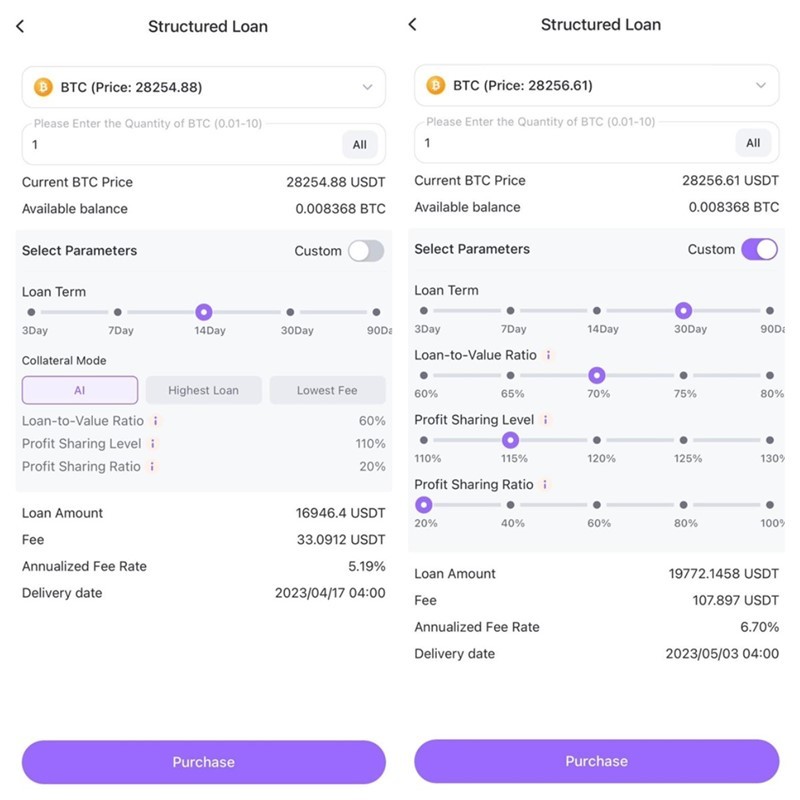Tap info icon beside left Profit Sharing Level
Viewport: 800px width, 800px height.
153,444
